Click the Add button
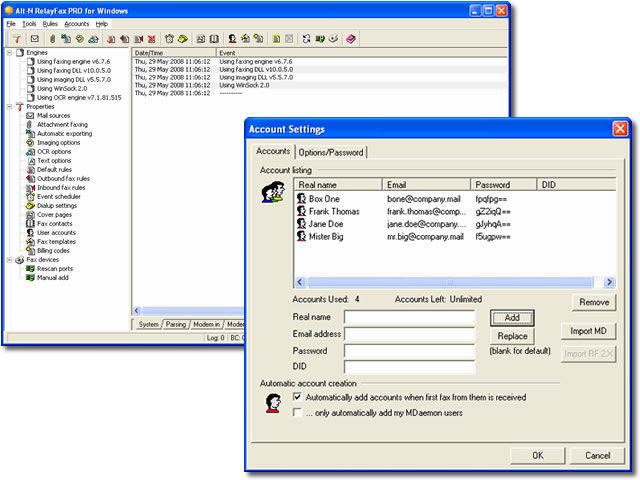640x480 pixels. click(x=511, y=317)
